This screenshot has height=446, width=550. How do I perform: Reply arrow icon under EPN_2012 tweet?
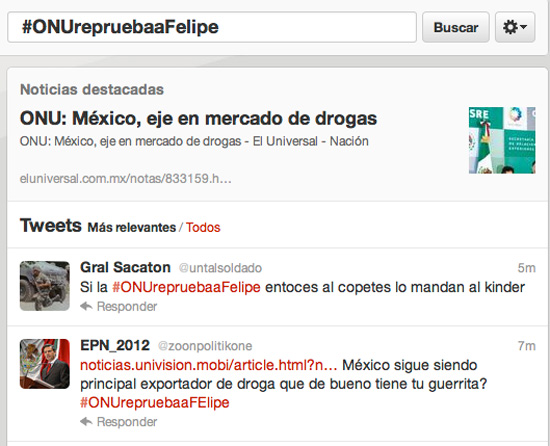coord(86,421)
